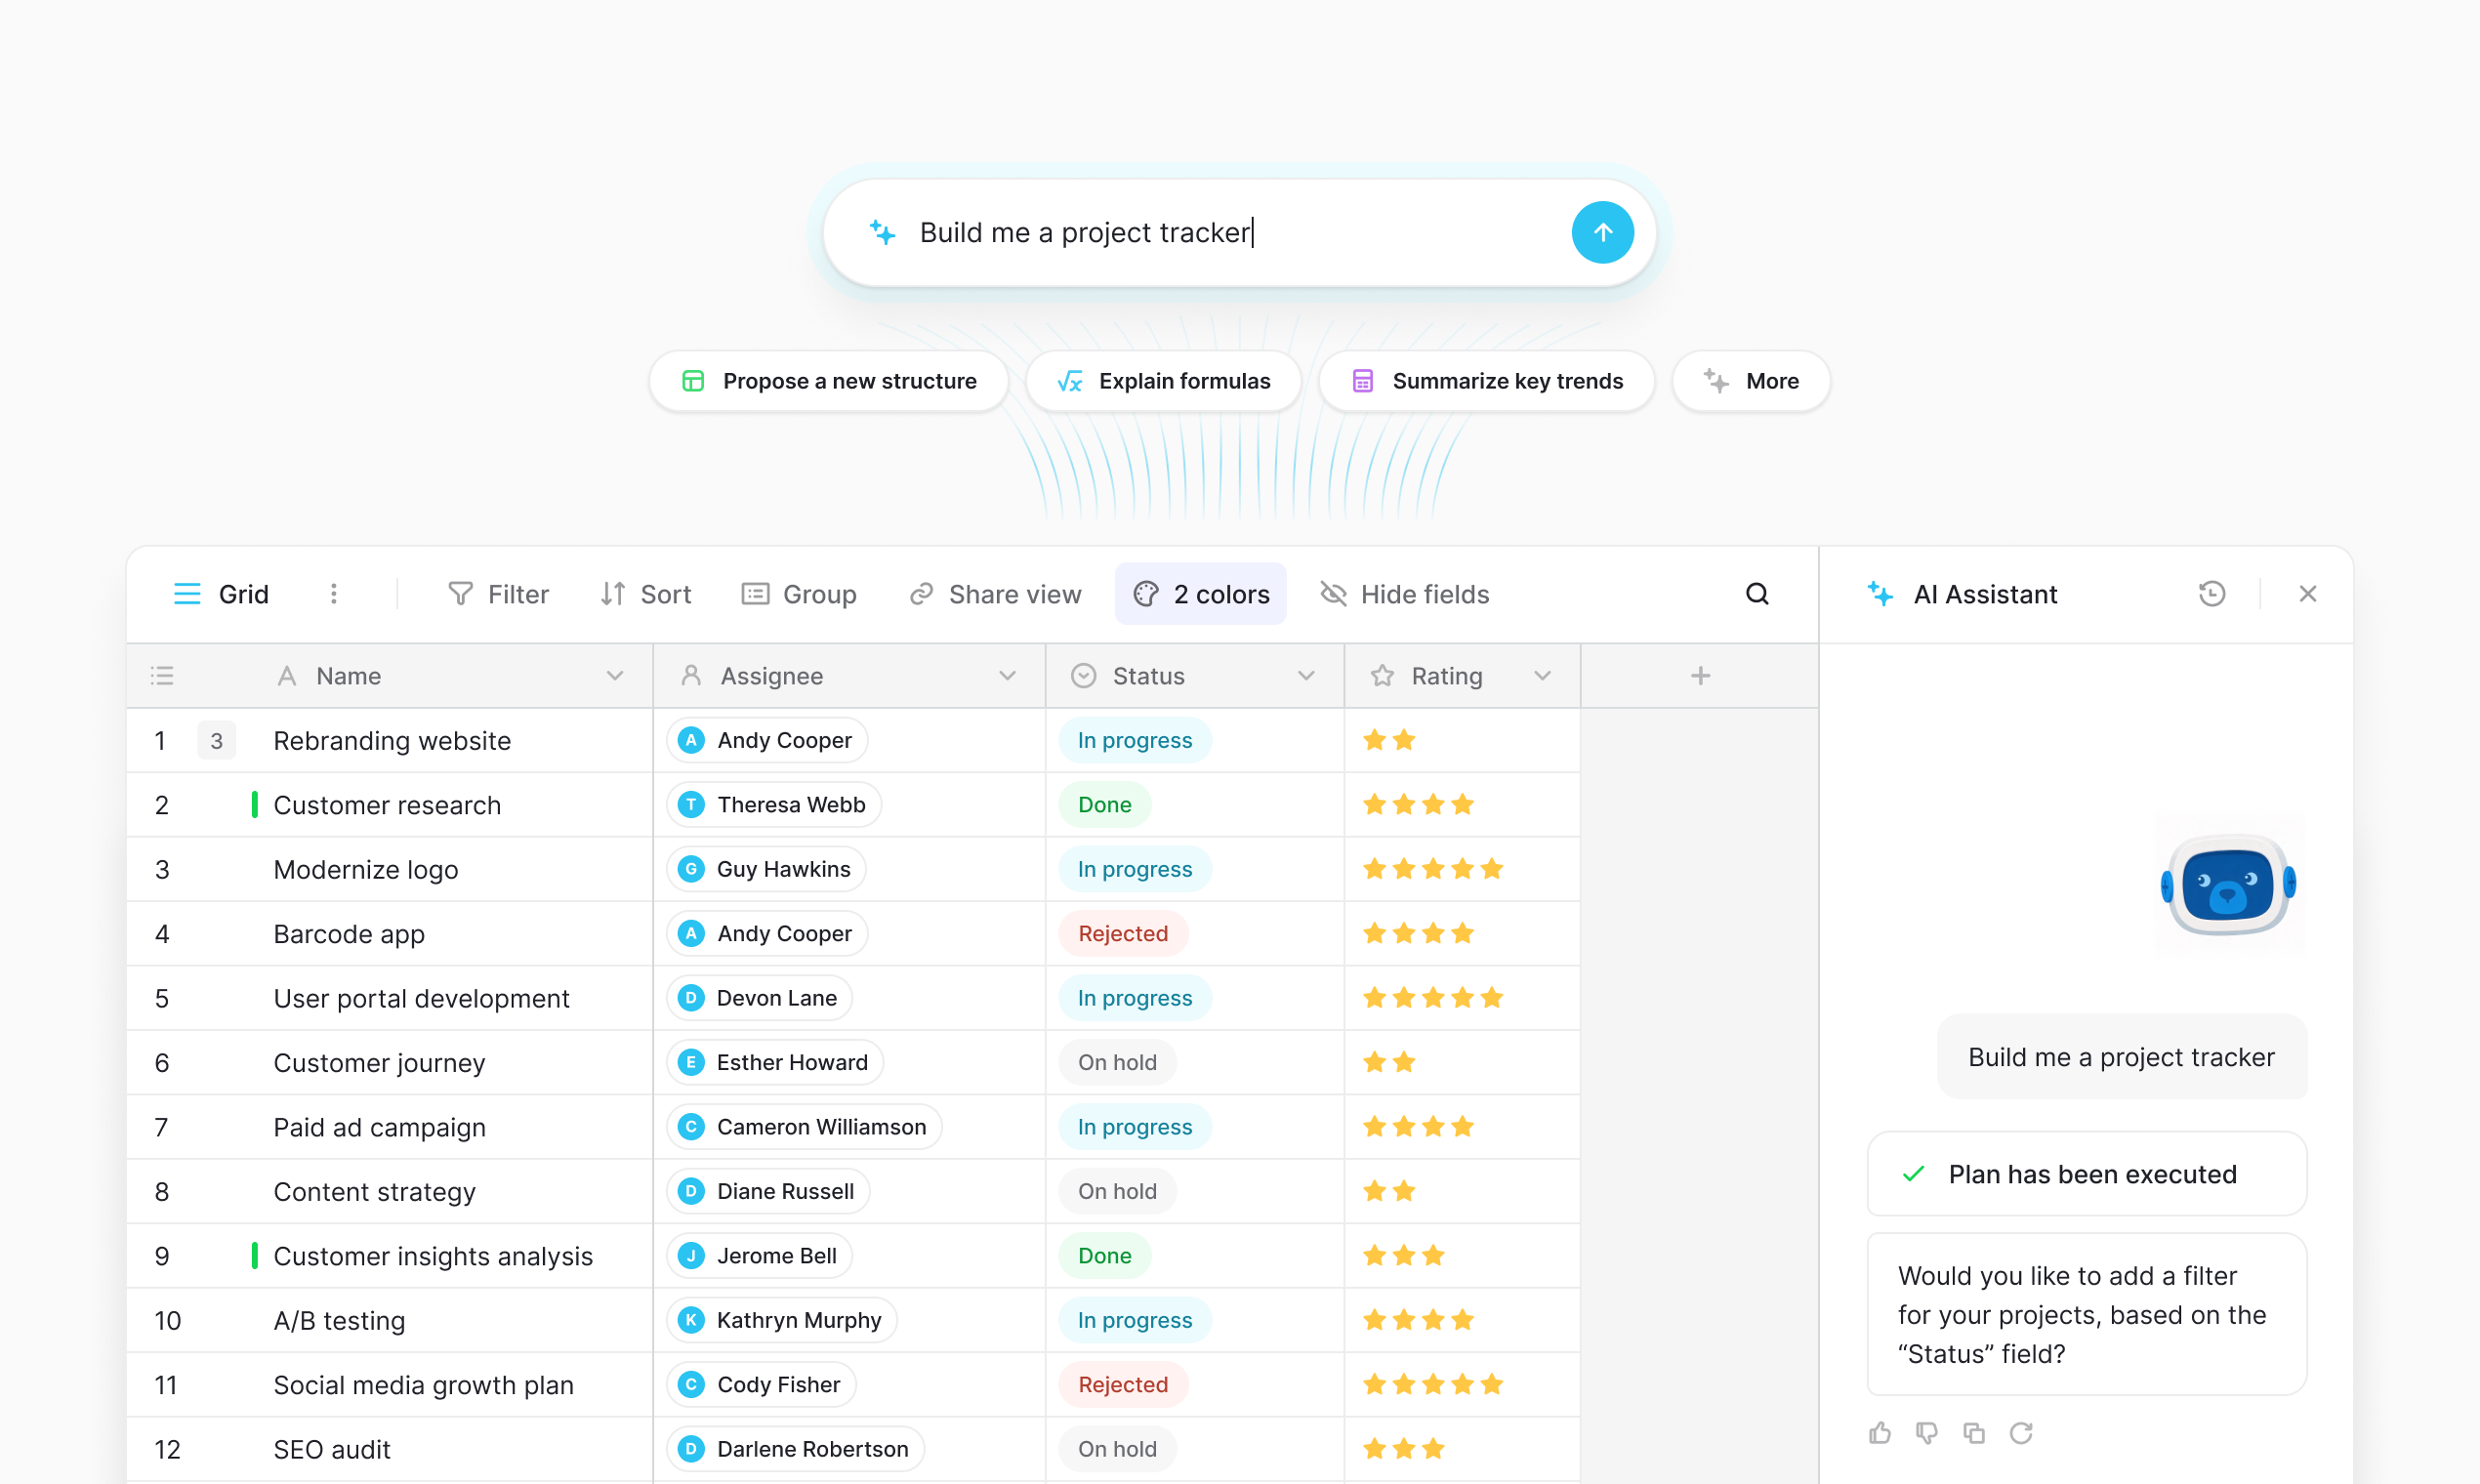Click the Share view icon
This screenshot has width=2480, height=1484.
click(x=921, y=593)
